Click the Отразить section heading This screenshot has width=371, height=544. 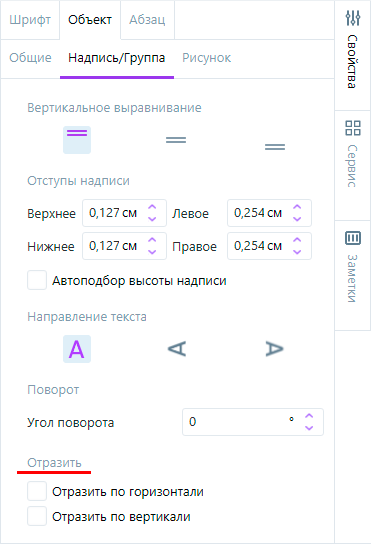pyautogui.click(x=54, y=462)
